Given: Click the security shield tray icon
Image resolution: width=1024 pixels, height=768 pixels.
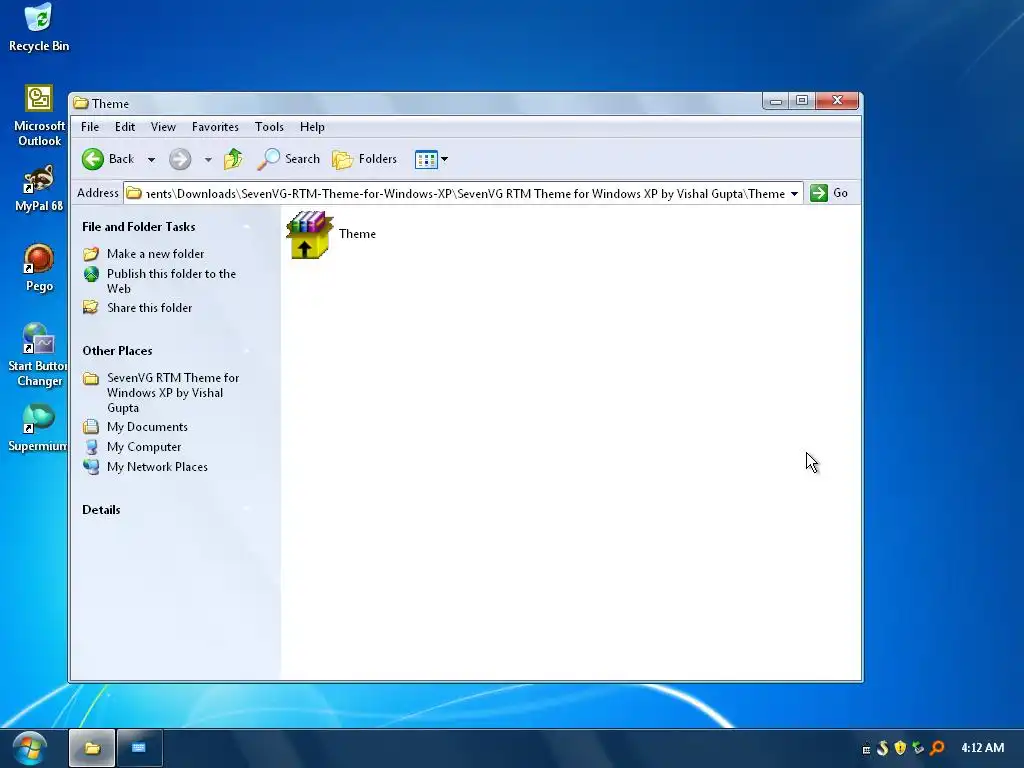Looking at the screenshot, I should (x=901, y=748).
